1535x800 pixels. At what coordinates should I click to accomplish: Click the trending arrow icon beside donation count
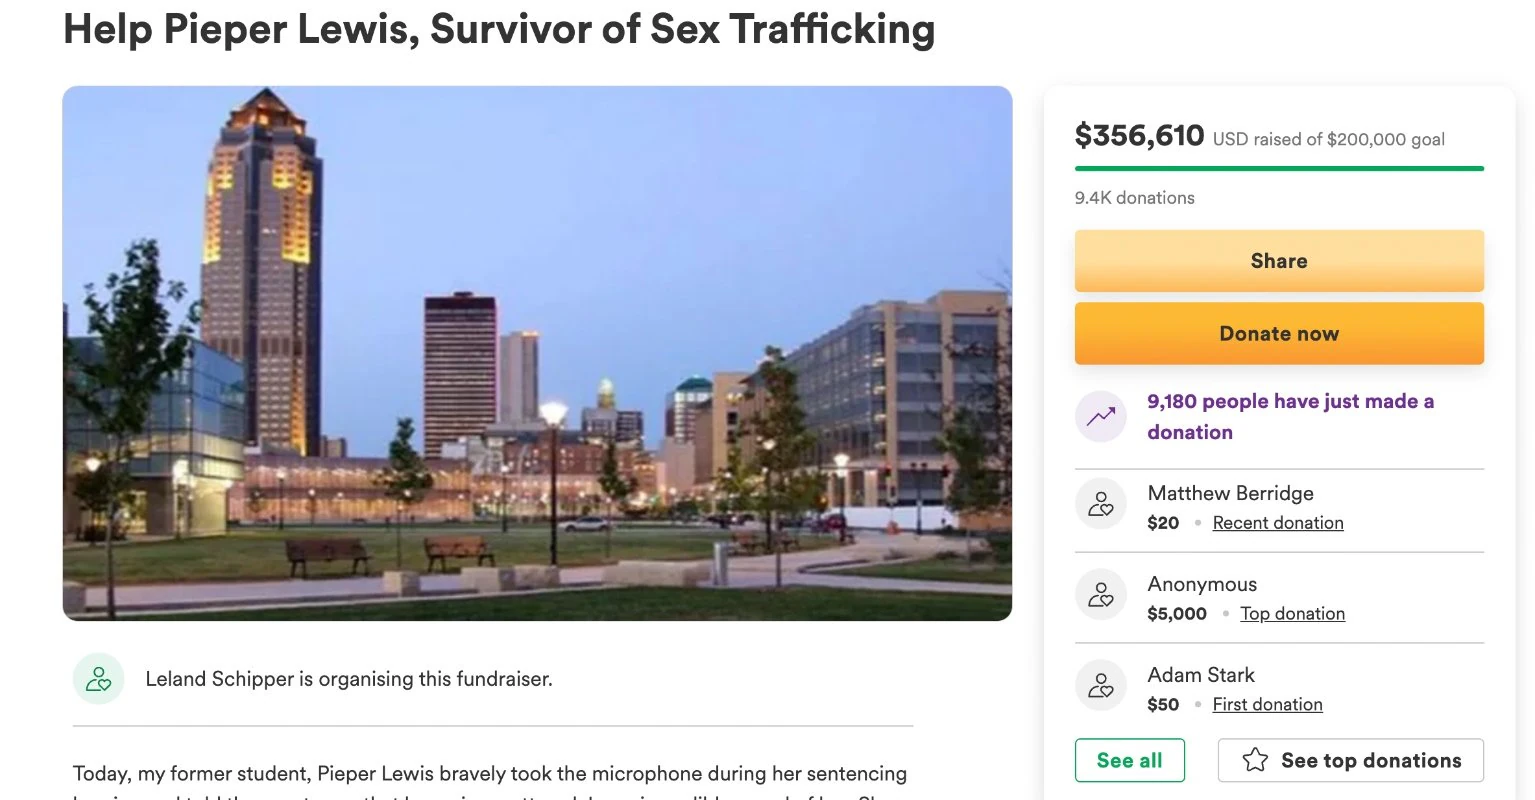tap(1100, 417)
